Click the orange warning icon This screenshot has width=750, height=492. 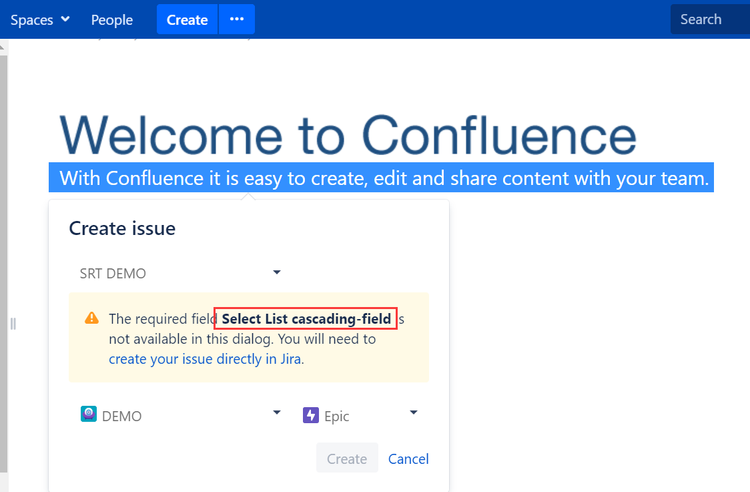tap(92, 318)
